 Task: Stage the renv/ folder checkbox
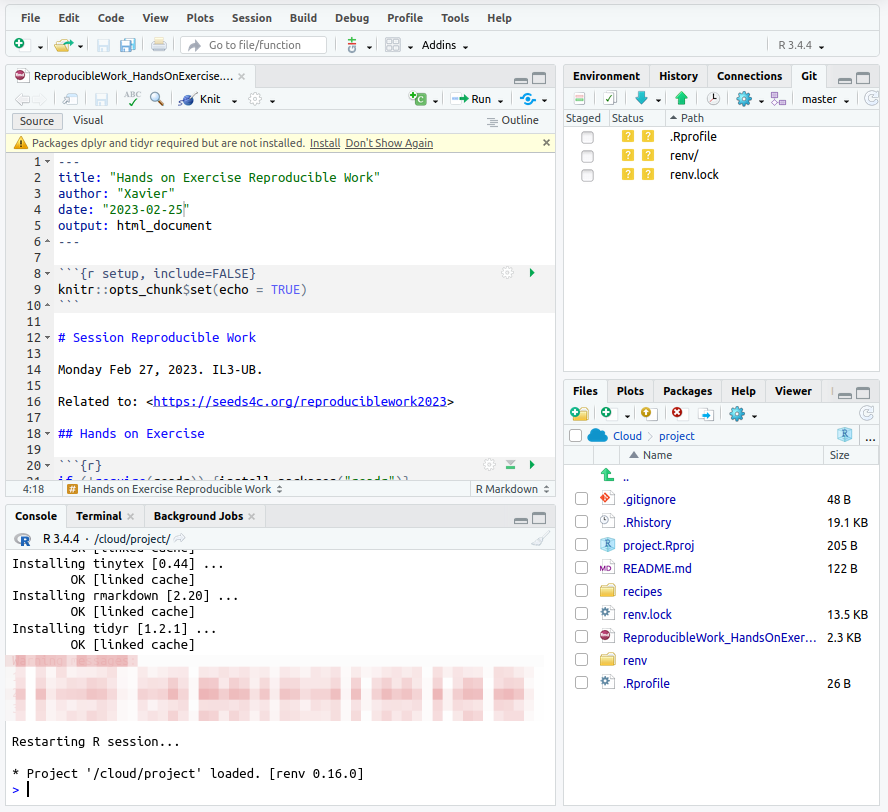pyautogui.click(x=587, y=156)
